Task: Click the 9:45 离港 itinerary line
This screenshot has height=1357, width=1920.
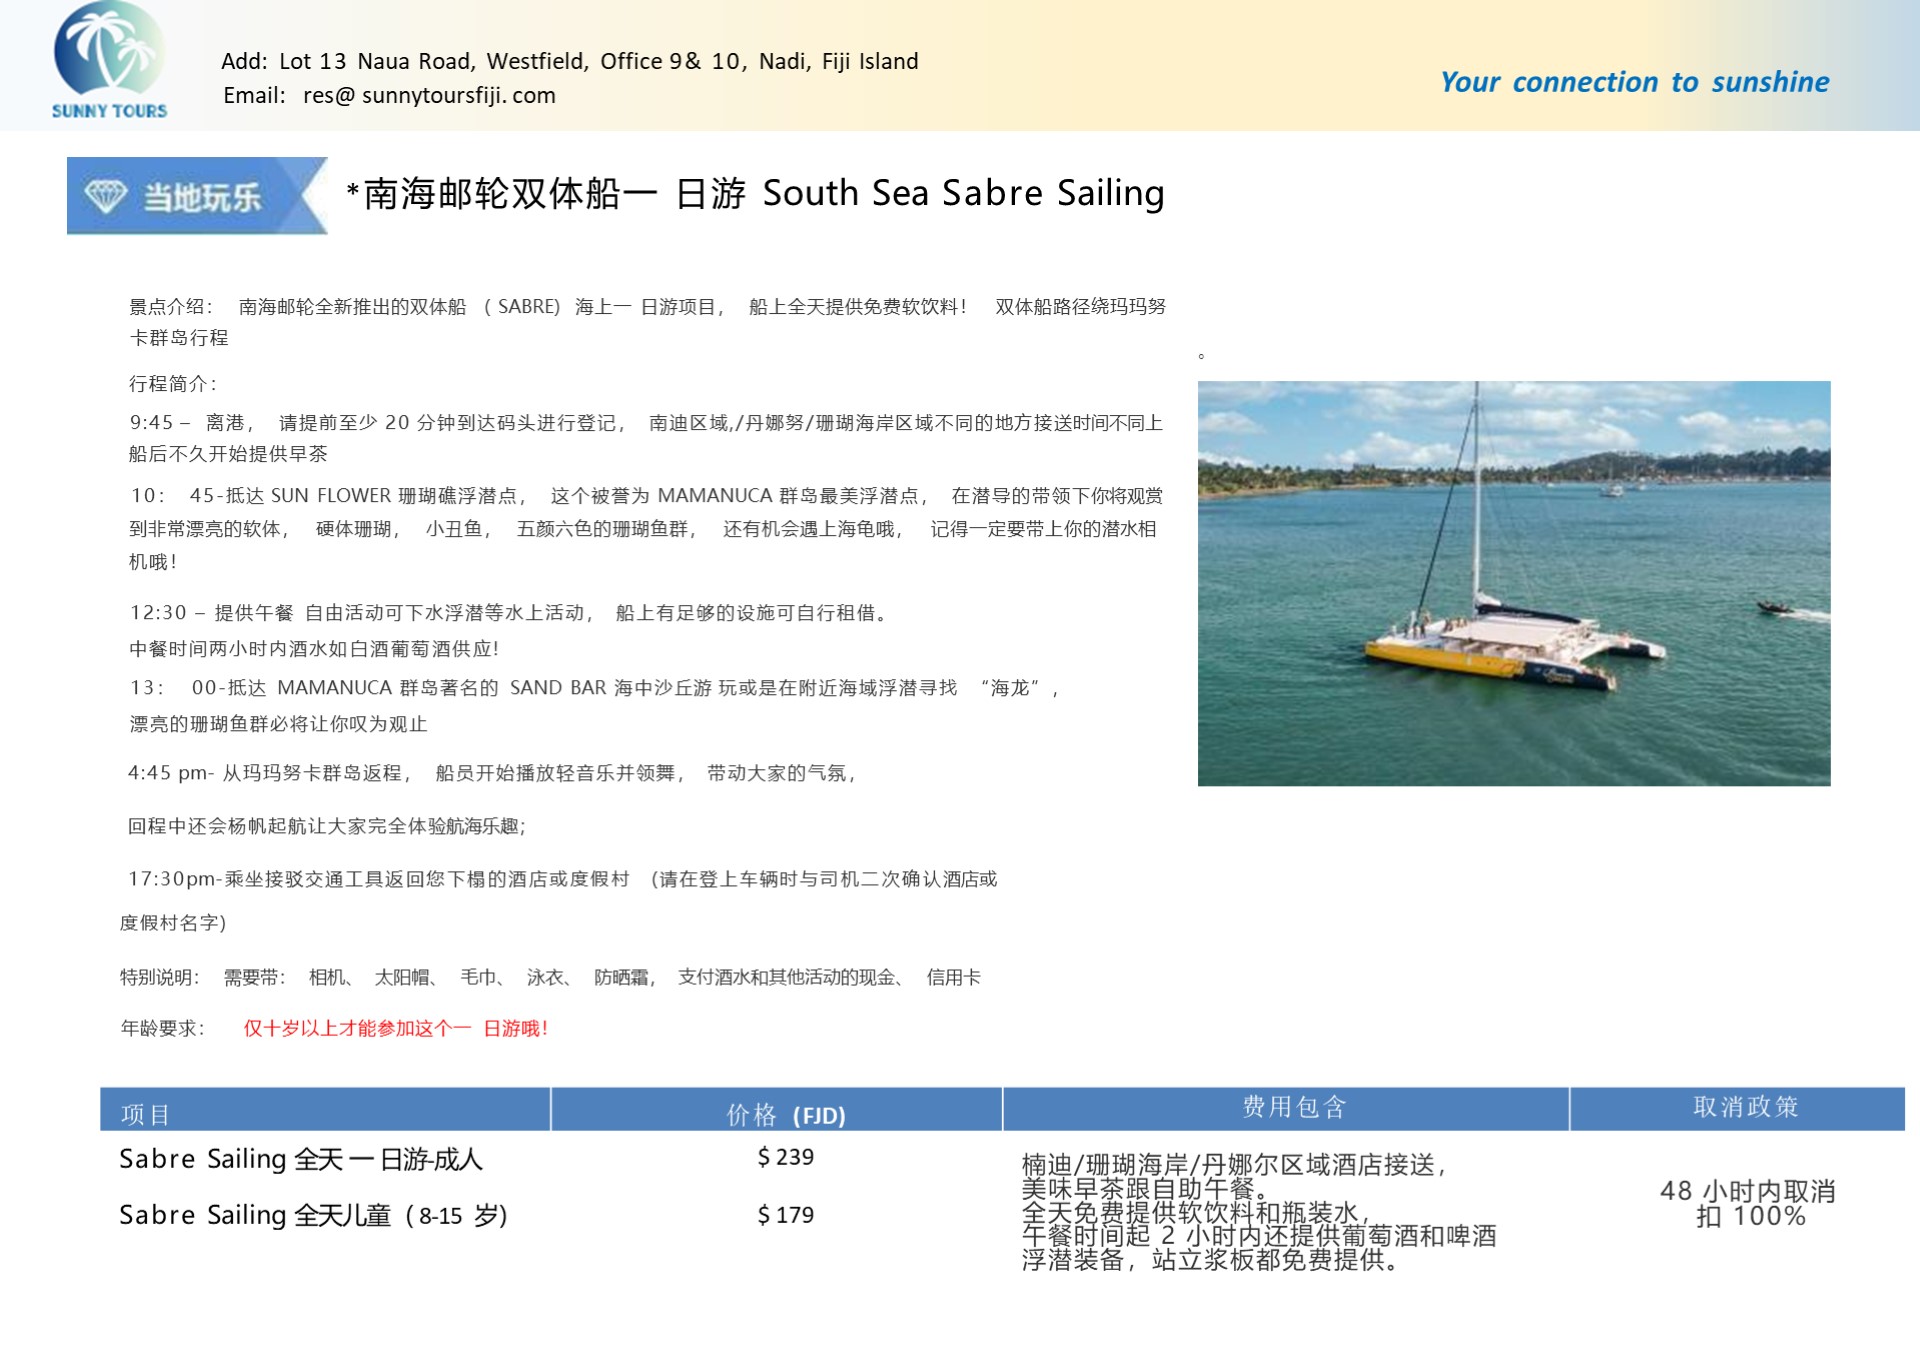Action: [646, 438]
